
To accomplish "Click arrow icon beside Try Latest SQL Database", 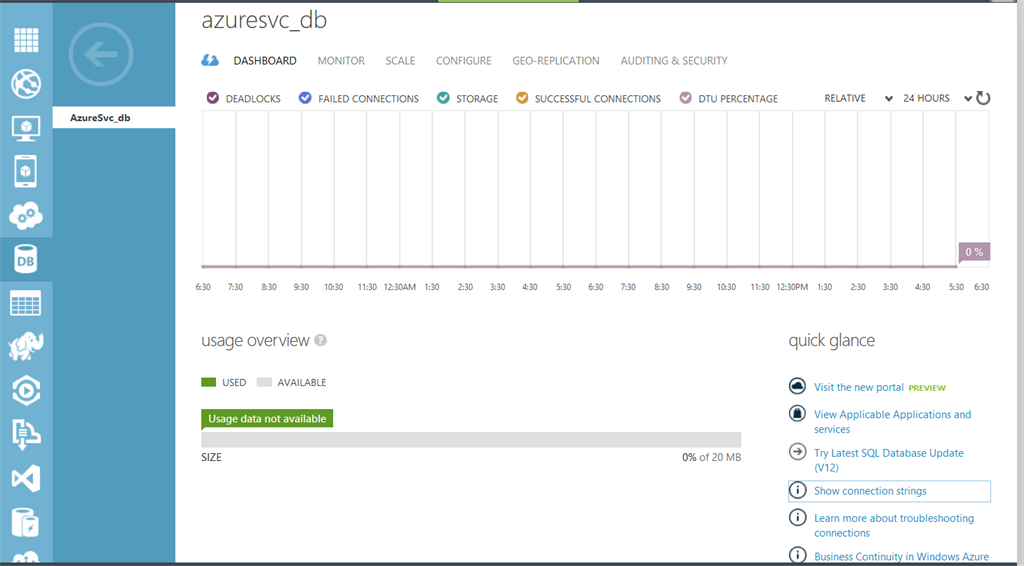I will coord(797,452).
